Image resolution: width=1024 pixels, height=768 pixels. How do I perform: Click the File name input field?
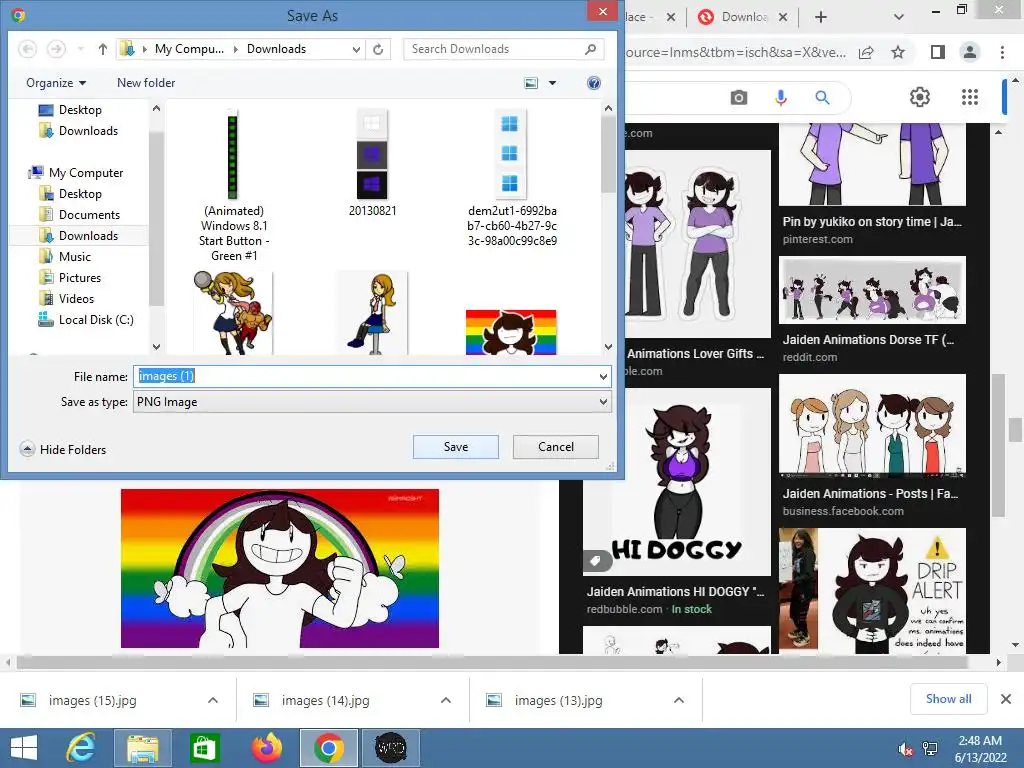click(x=364, y=376)
